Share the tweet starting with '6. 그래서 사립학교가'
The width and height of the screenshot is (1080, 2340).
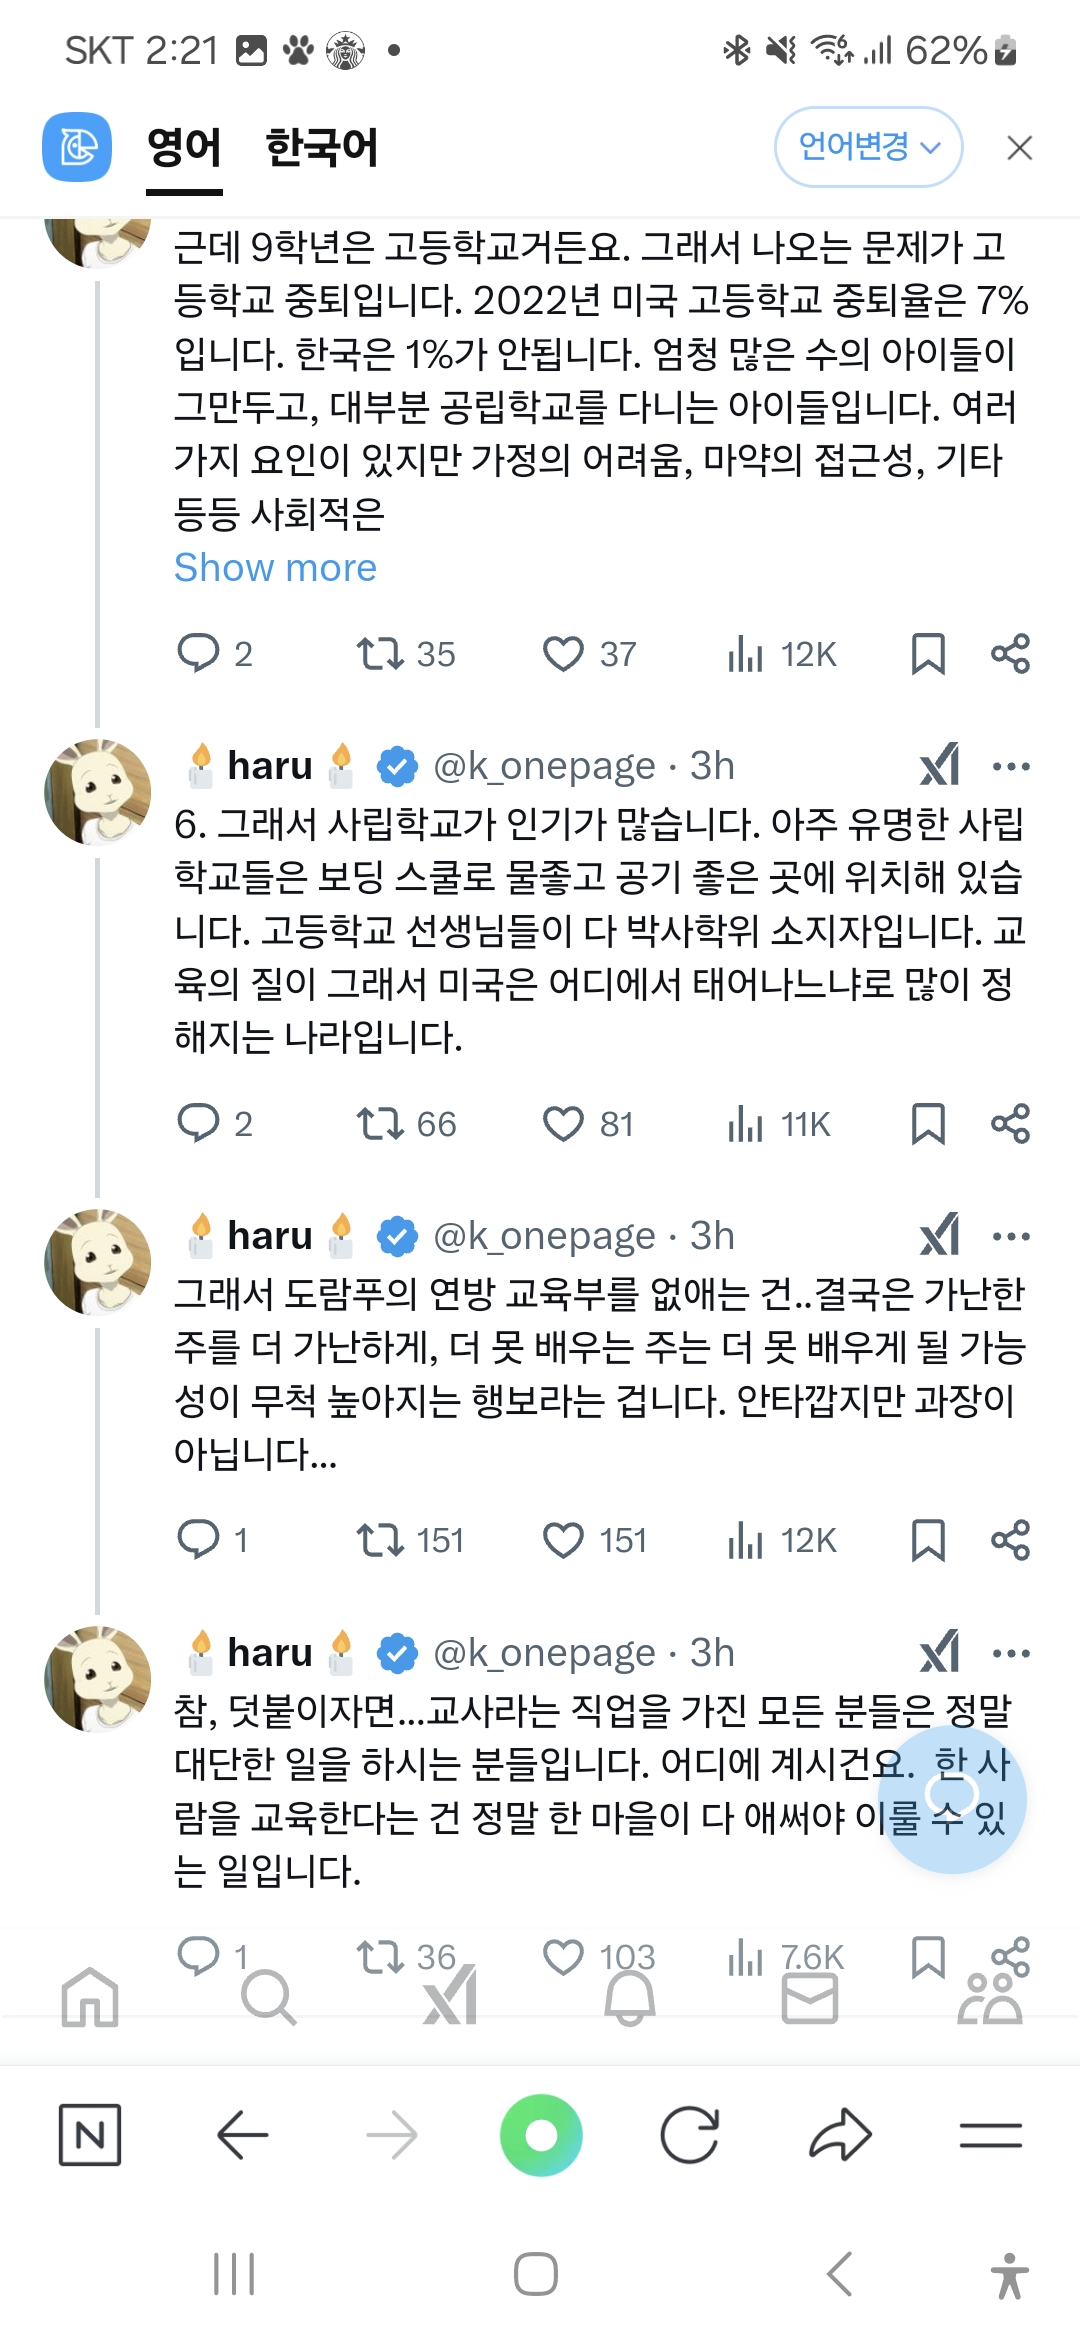[1010, 1124]
